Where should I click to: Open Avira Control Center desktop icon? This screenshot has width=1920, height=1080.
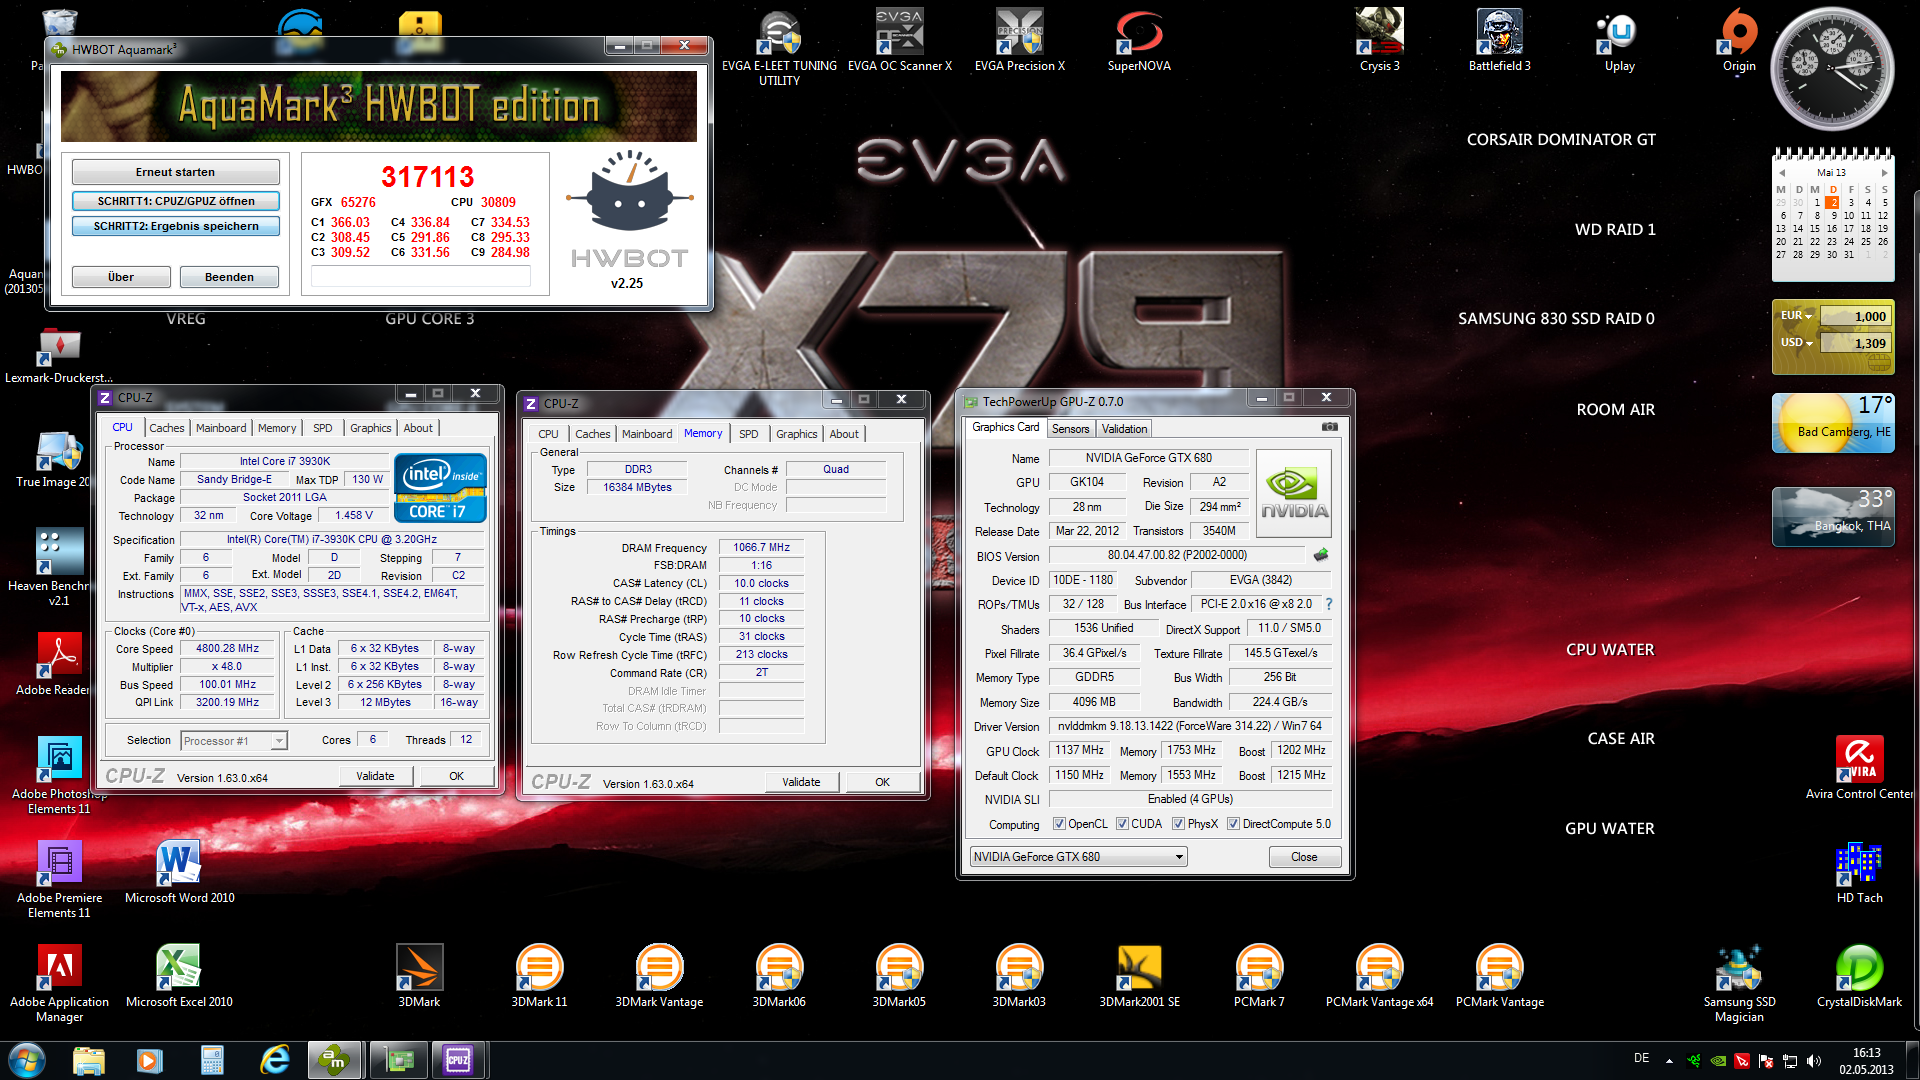click(x=1859, y=768)
